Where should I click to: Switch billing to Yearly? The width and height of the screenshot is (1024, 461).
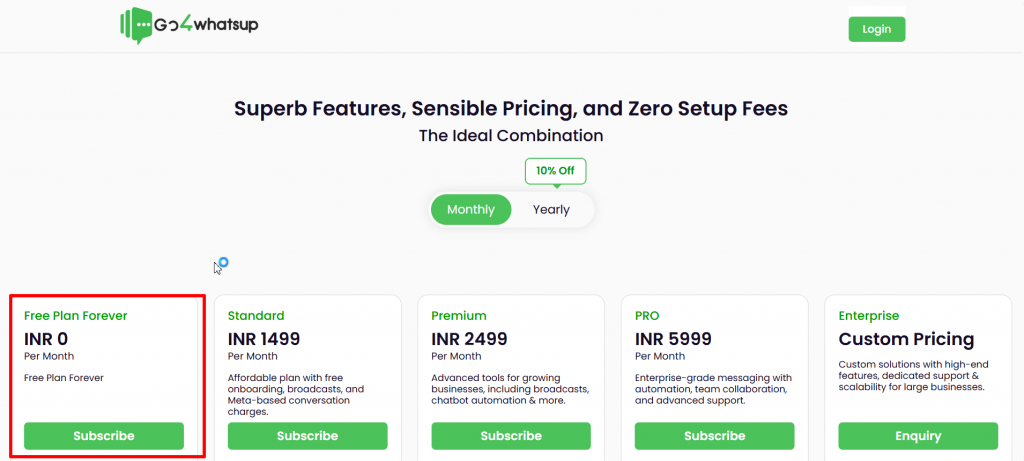coord(551,210)
